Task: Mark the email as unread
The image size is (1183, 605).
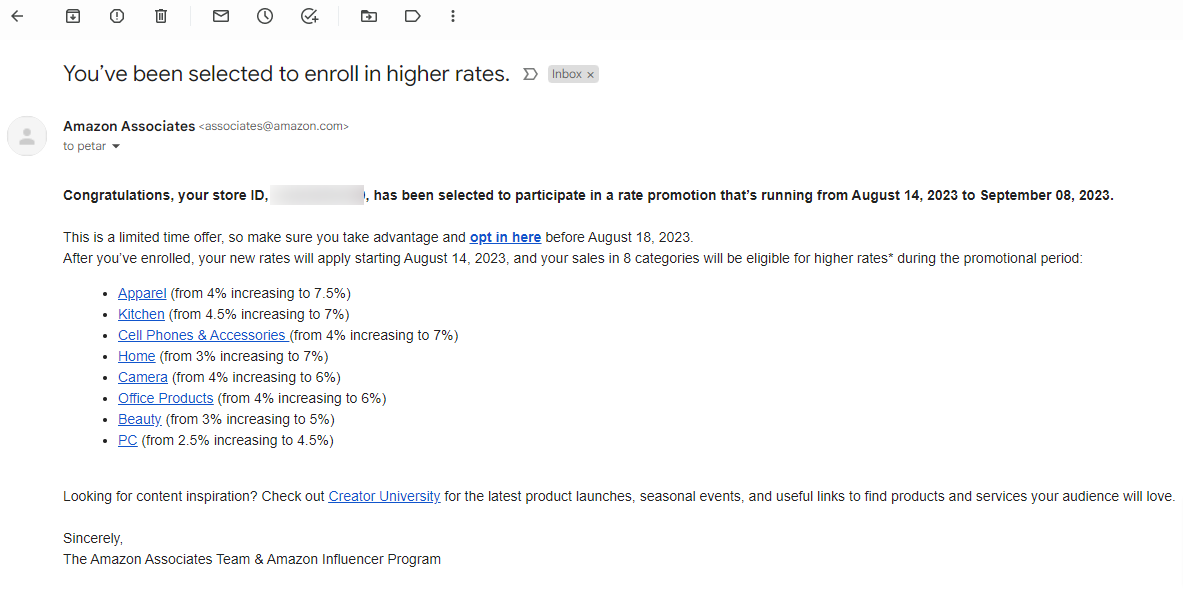Action: [220, 16]
